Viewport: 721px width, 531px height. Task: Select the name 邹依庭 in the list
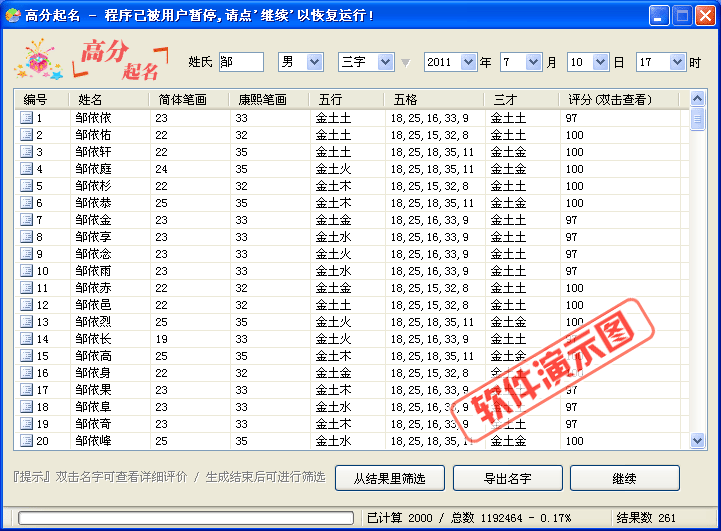[93, 169]
